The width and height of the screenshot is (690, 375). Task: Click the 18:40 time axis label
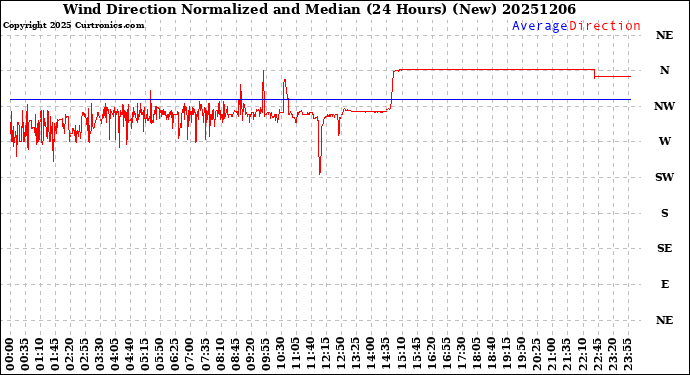pyautogui.click(x=491, y=355)
